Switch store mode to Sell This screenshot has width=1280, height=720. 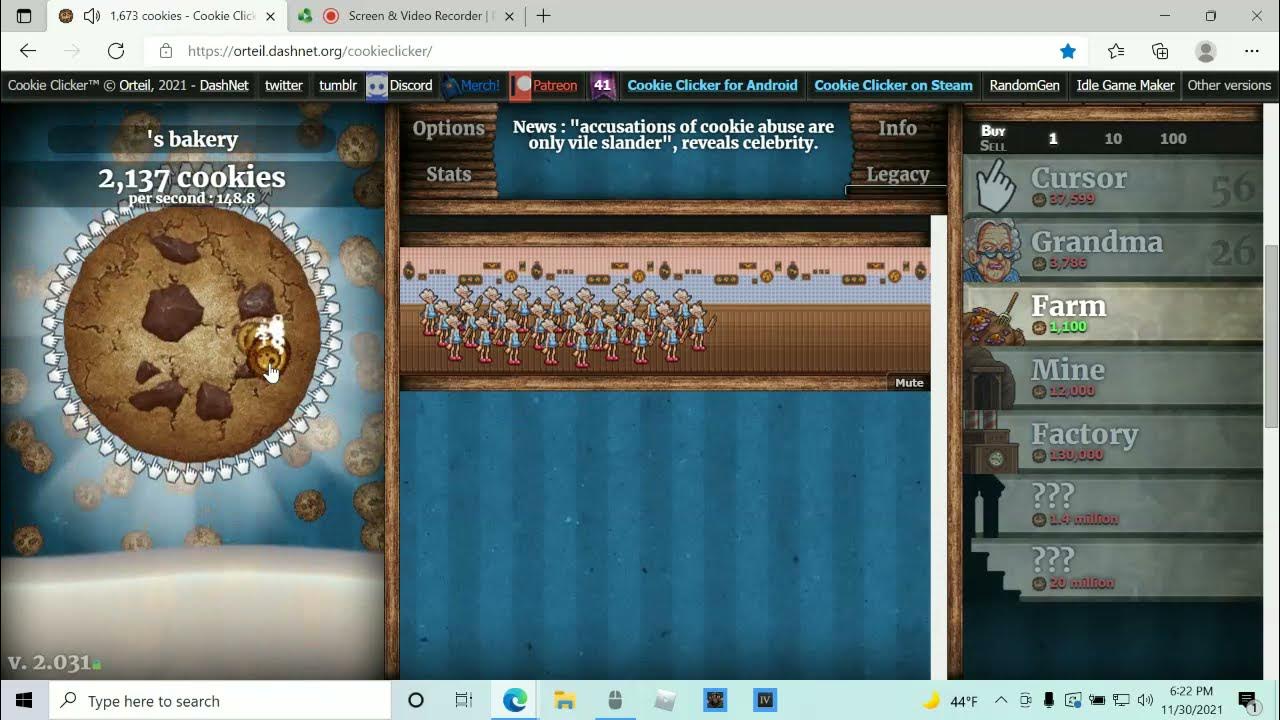pyautogui.click(x=993, y=146)
